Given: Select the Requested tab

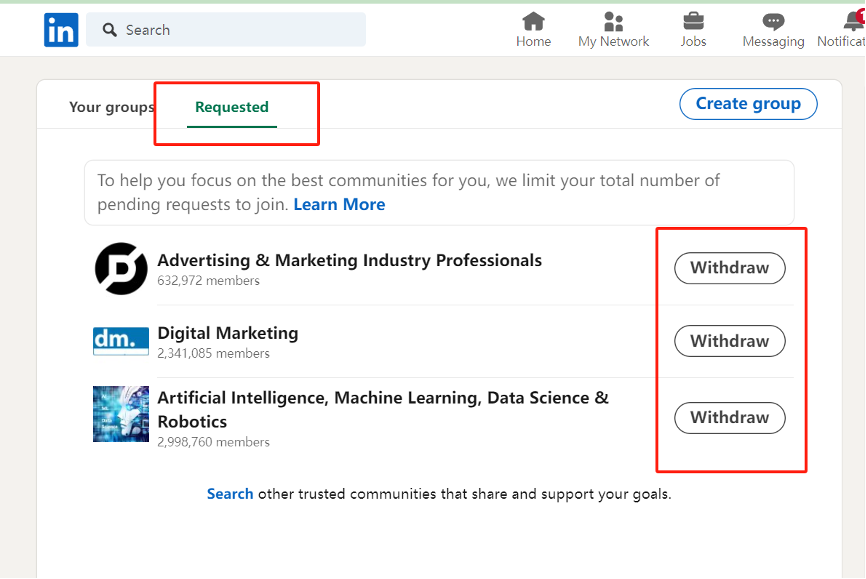Looking at the screenshot, I should (x=232, y=107).
